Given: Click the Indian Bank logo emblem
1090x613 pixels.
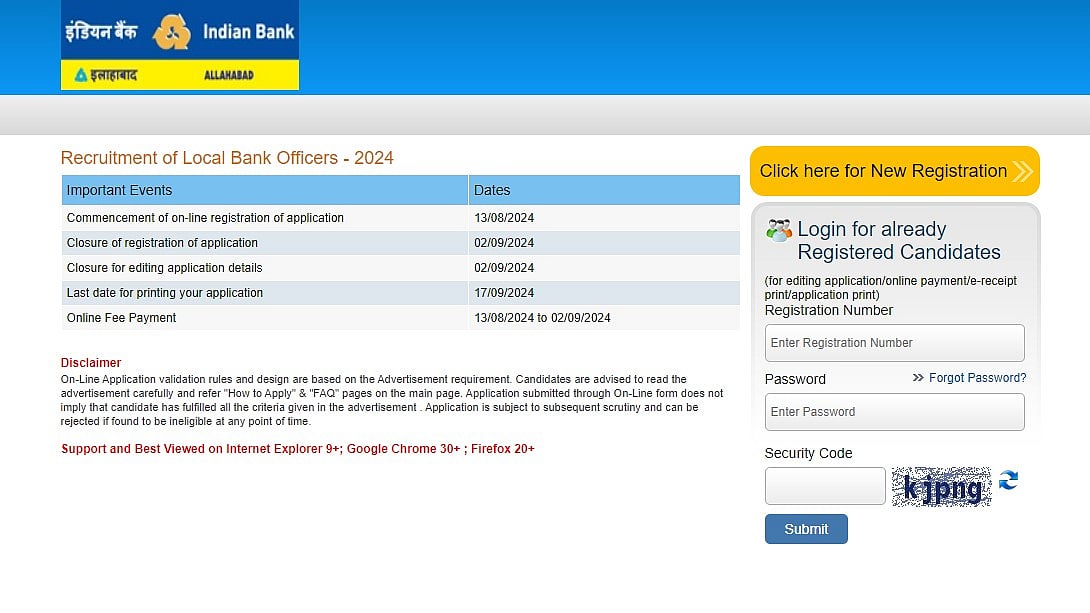Looking at the screenshot, I should [171, 32].
